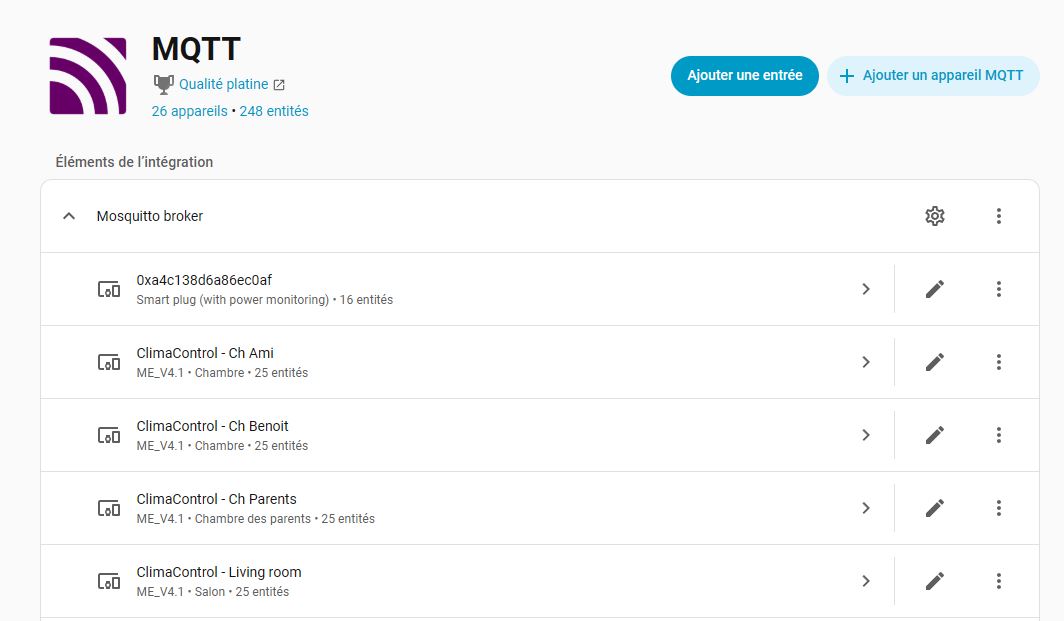Open Mosquitto broker settings gear
Viewport: 1064px width, 621px height.
coord(934,216)
